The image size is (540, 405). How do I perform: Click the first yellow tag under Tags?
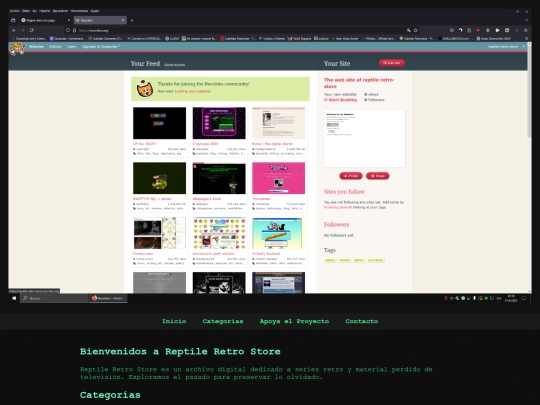[330, 260]
